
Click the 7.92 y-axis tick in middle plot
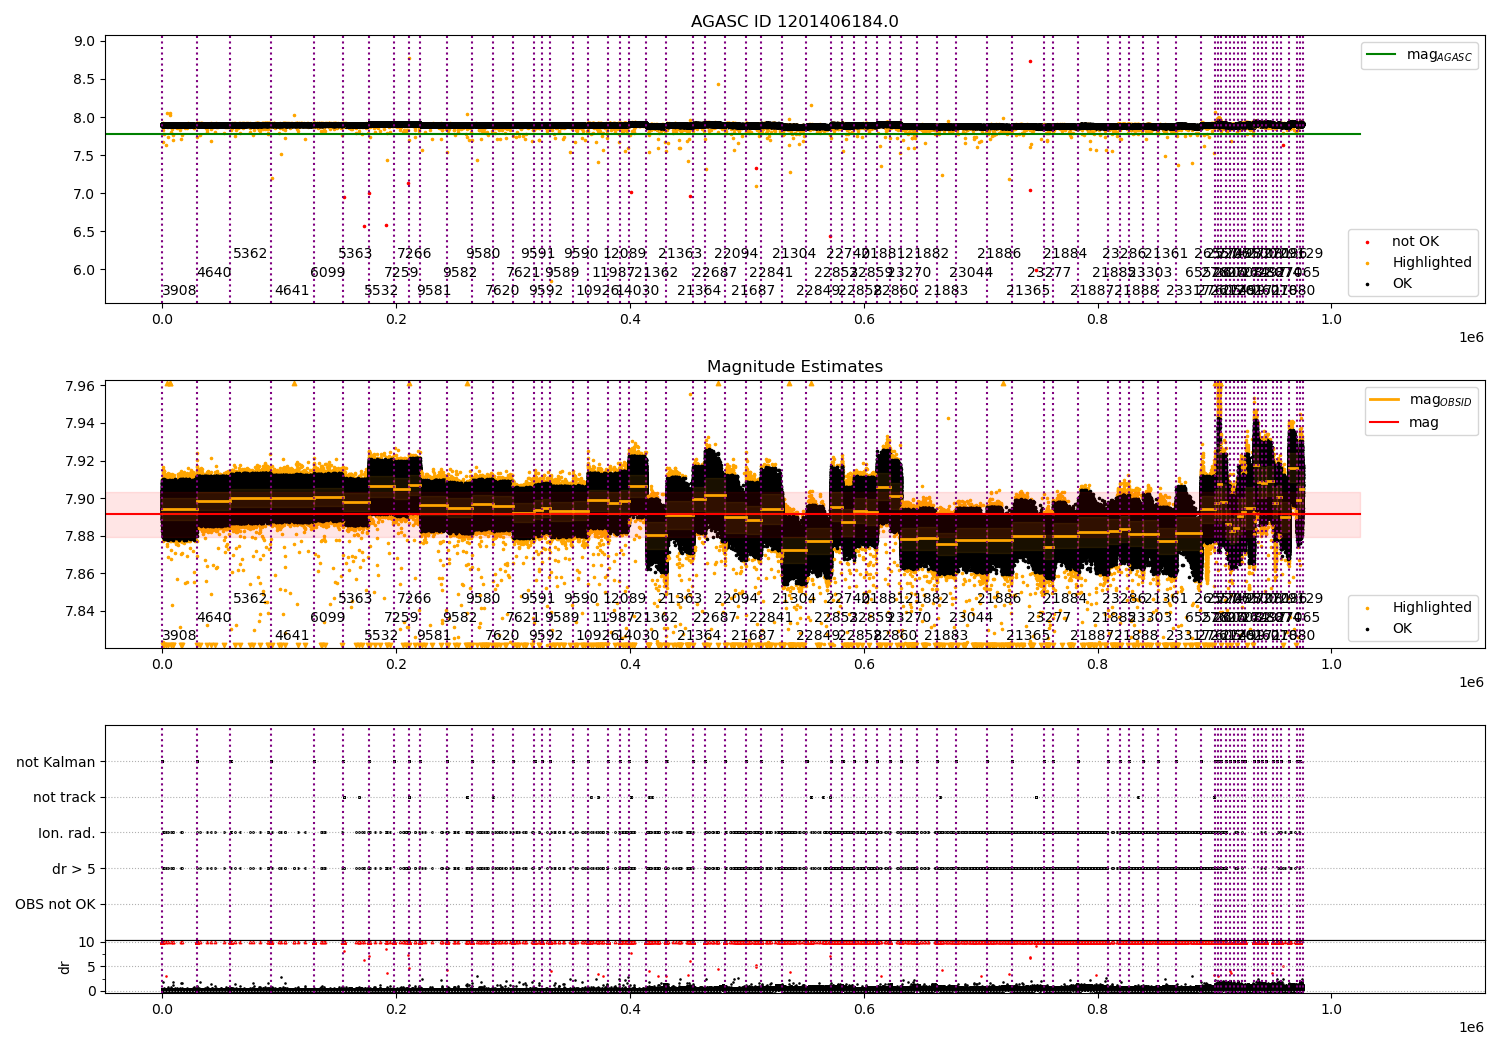81,461
